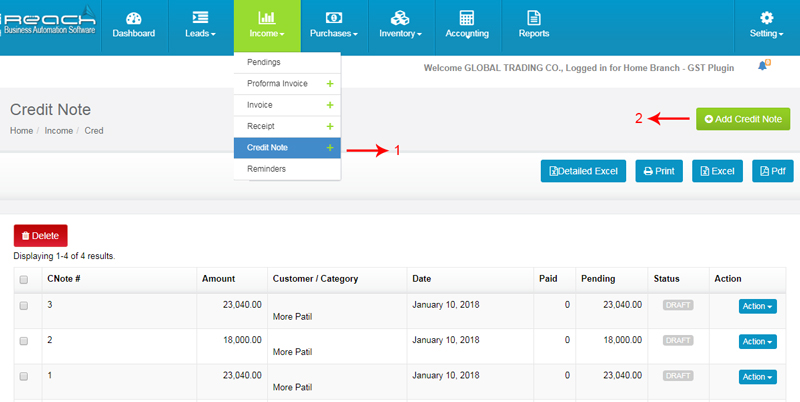
Task: Go to Income breadcrumb link
Action: tap(59, 131)
